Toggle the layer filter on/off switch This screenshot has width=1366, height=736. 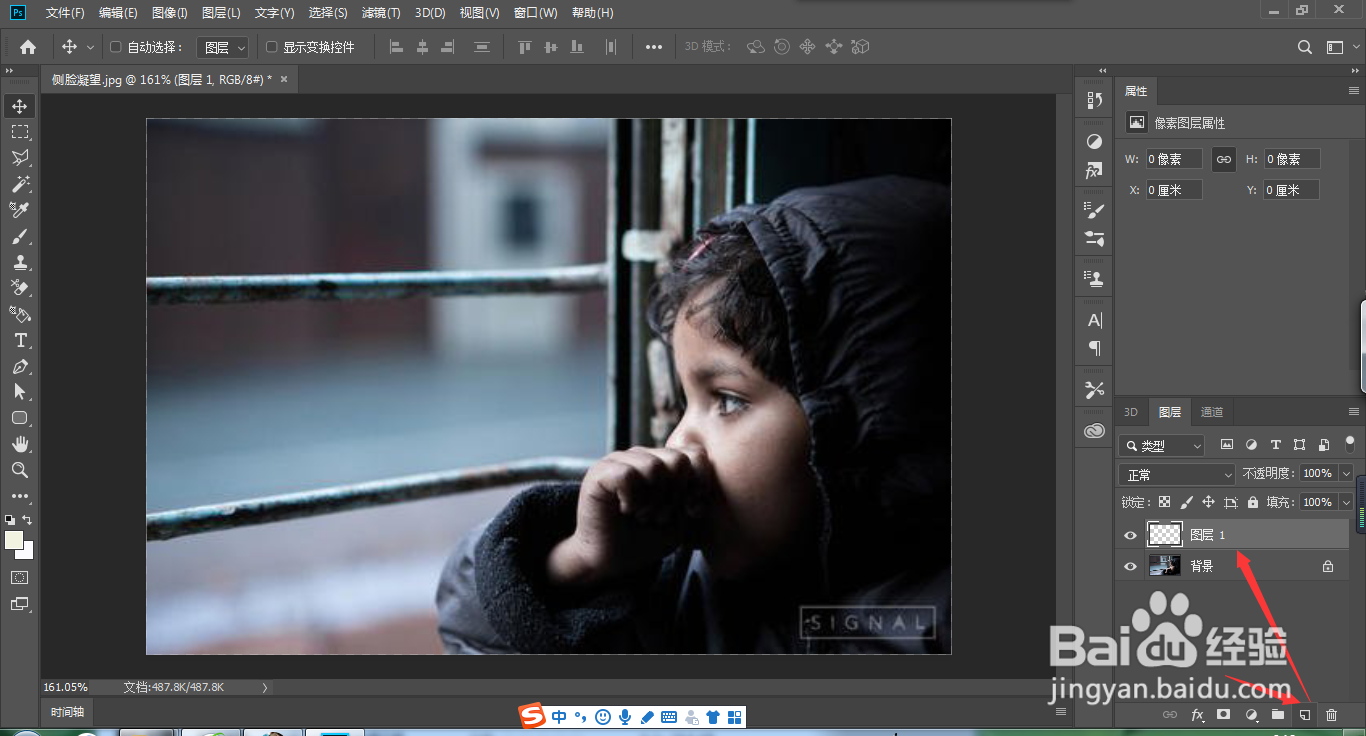tap(1350, 442)
